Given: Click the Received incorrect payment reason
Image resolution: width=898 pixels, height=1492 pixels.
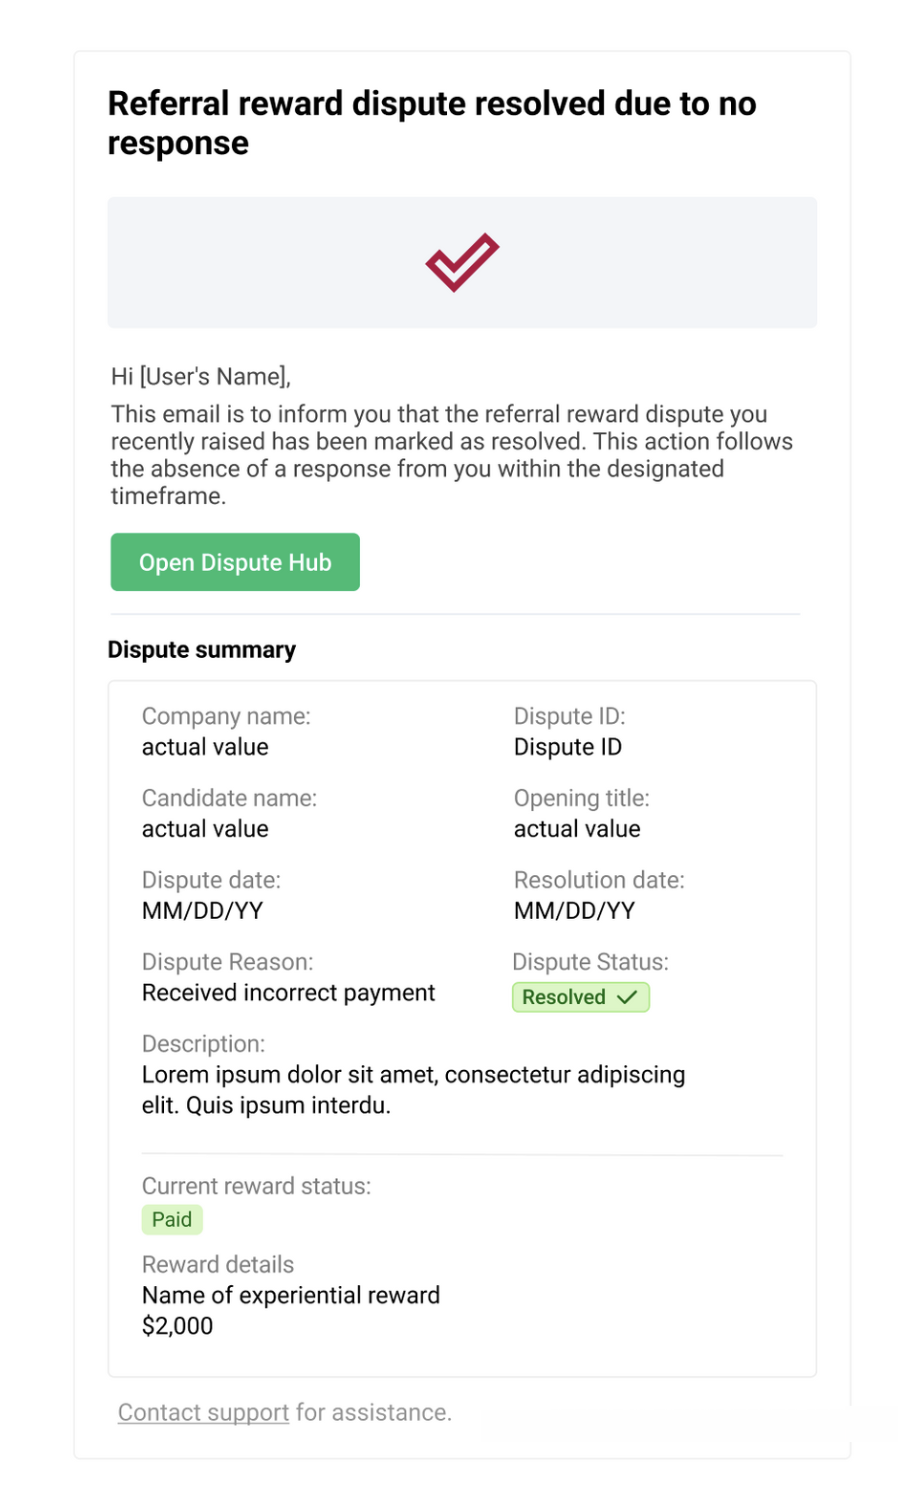Looking at the screenshot, I should pos(289,993).
